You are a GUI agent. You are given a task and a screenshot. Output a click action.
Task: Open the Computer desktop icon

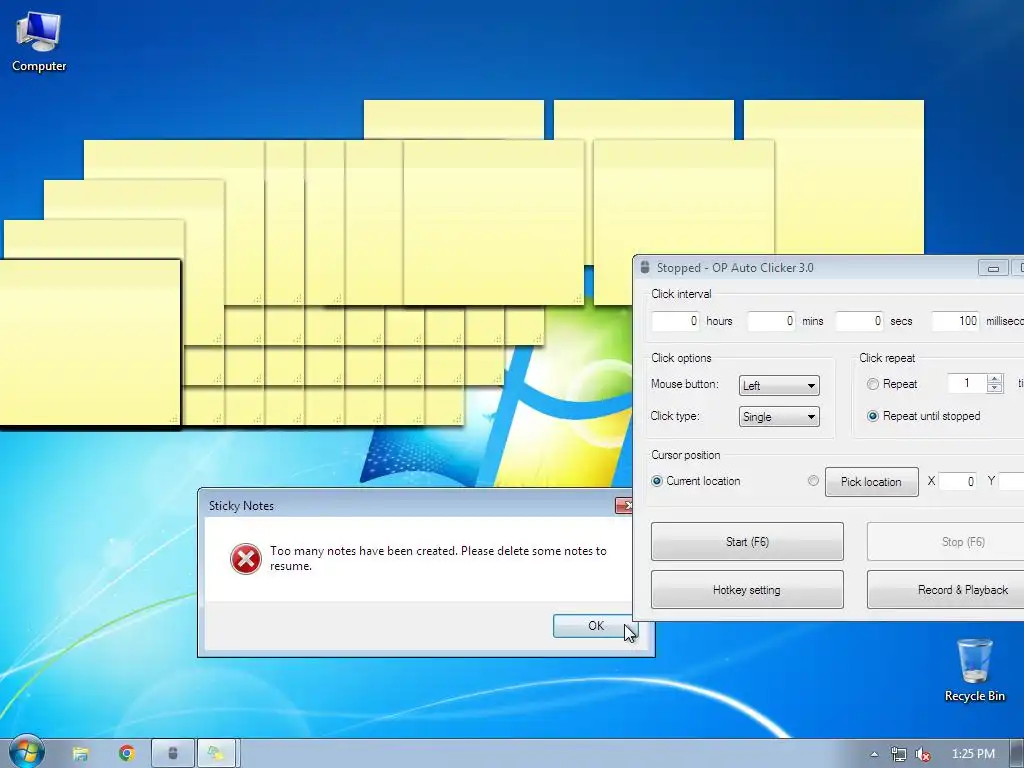pos(39,42)
